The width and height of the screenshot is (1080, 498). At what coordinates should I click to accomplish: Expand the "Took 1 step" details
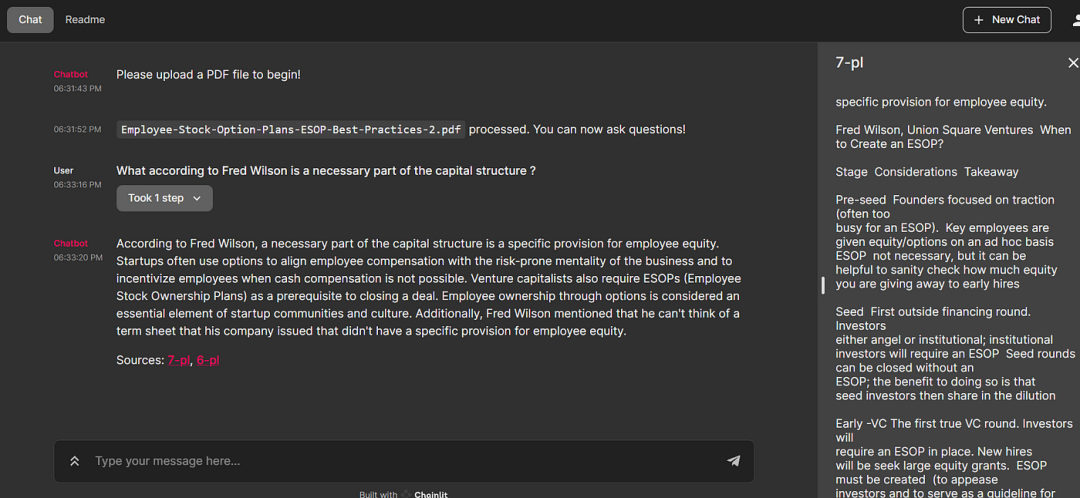[x=164, y=198]
